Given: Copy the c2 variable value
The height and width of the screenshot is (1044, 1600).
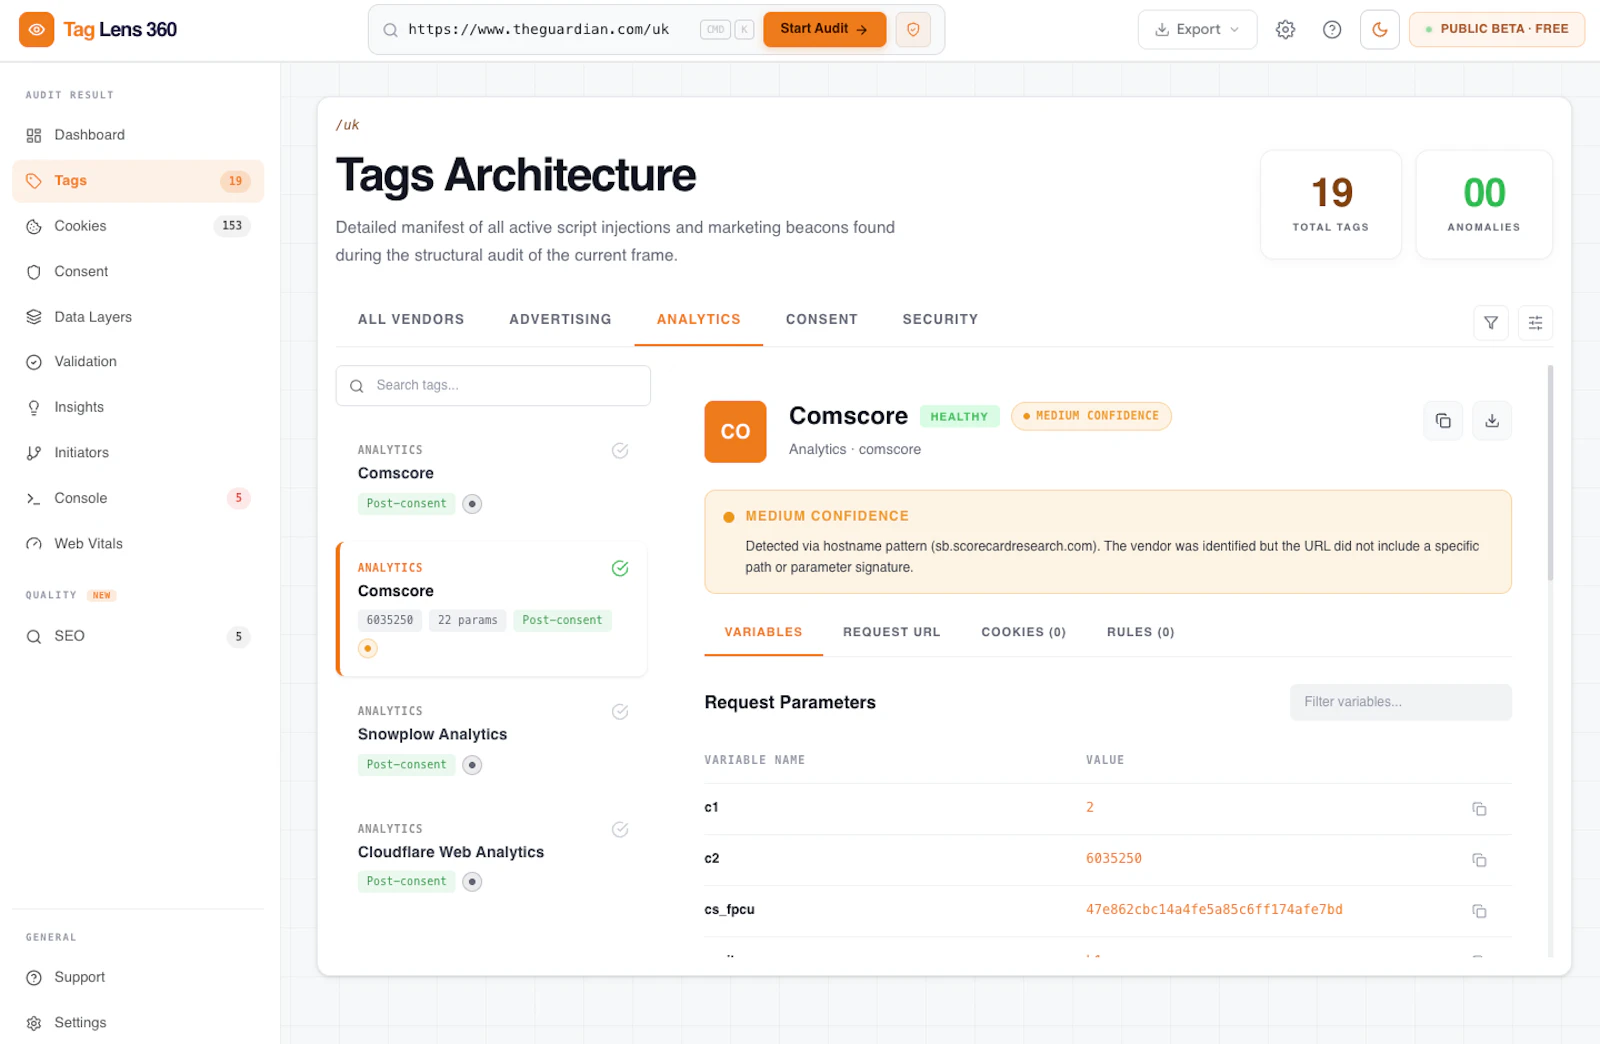Looking at the screenshot, I should coord(1479,860).
